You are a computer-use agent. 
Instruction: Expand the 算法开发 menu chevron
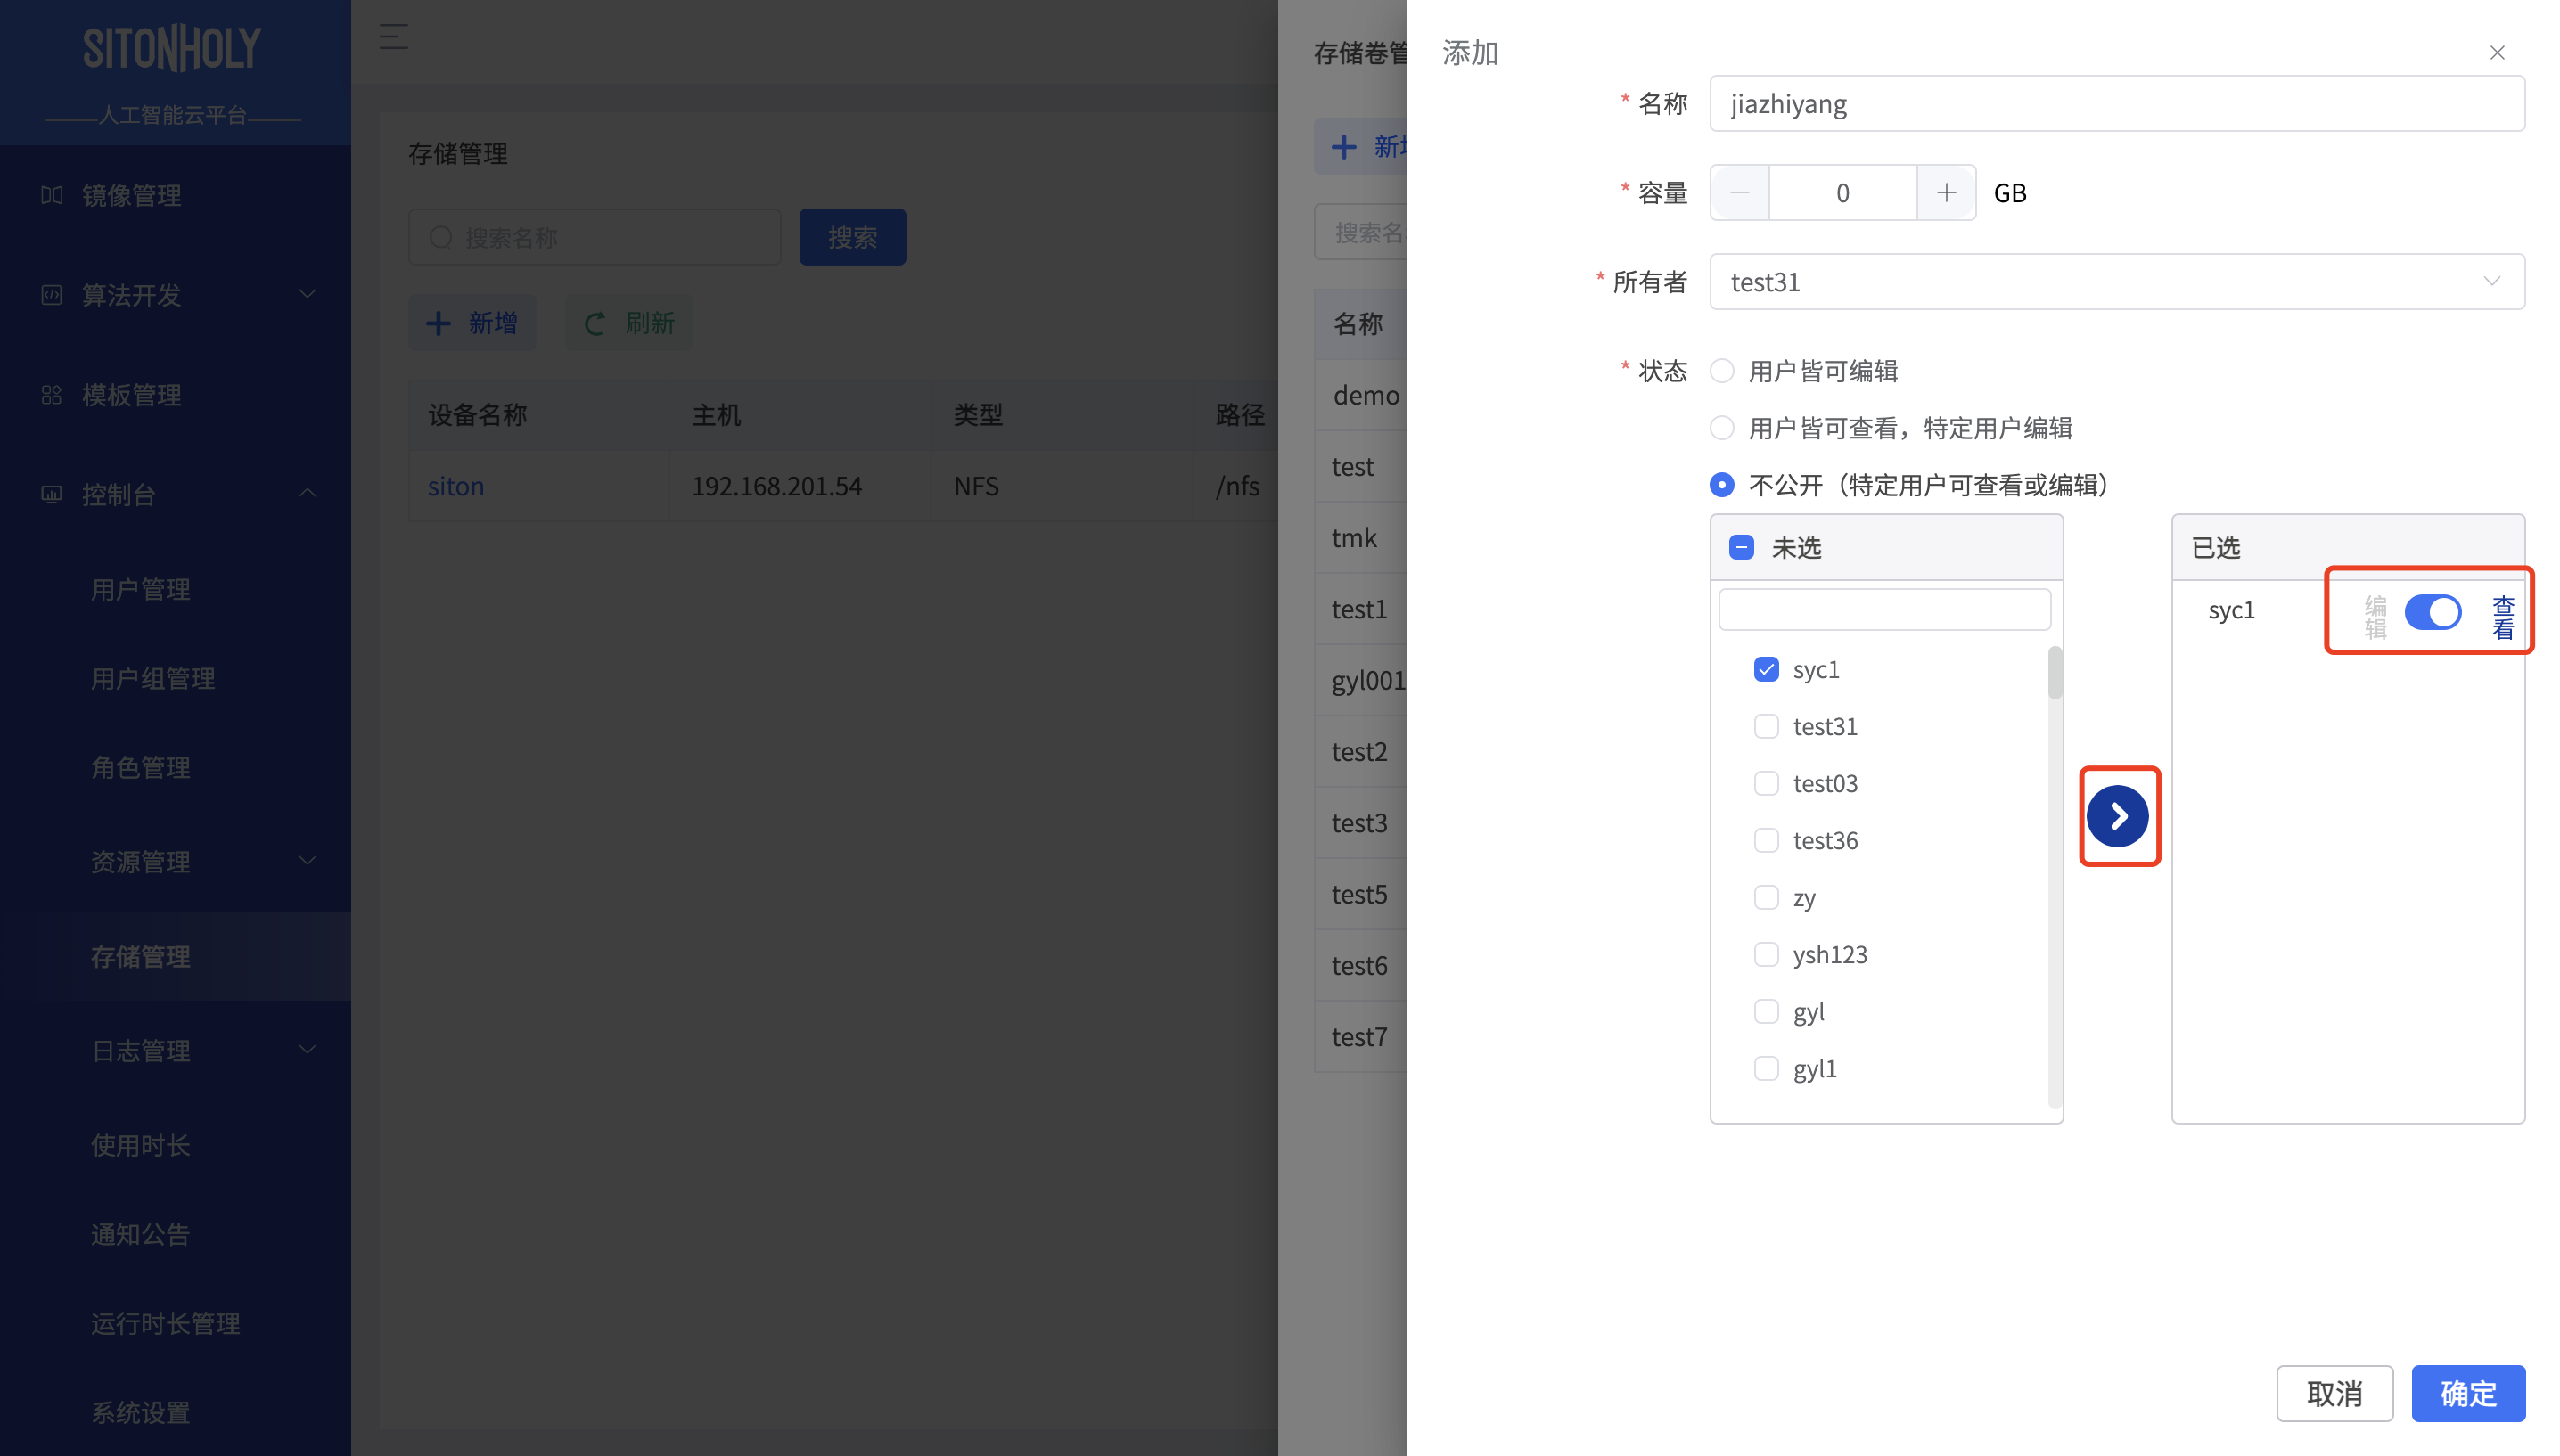[307, 294]
